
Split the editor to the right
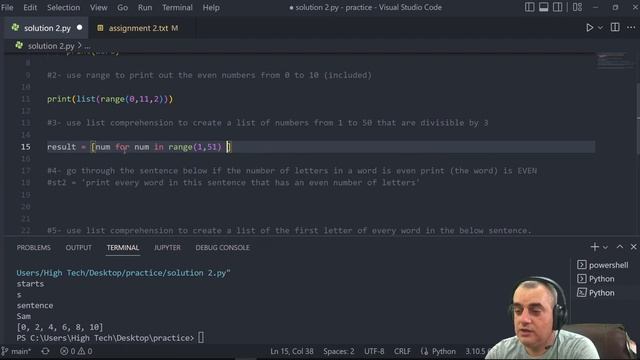pos(615,27)
